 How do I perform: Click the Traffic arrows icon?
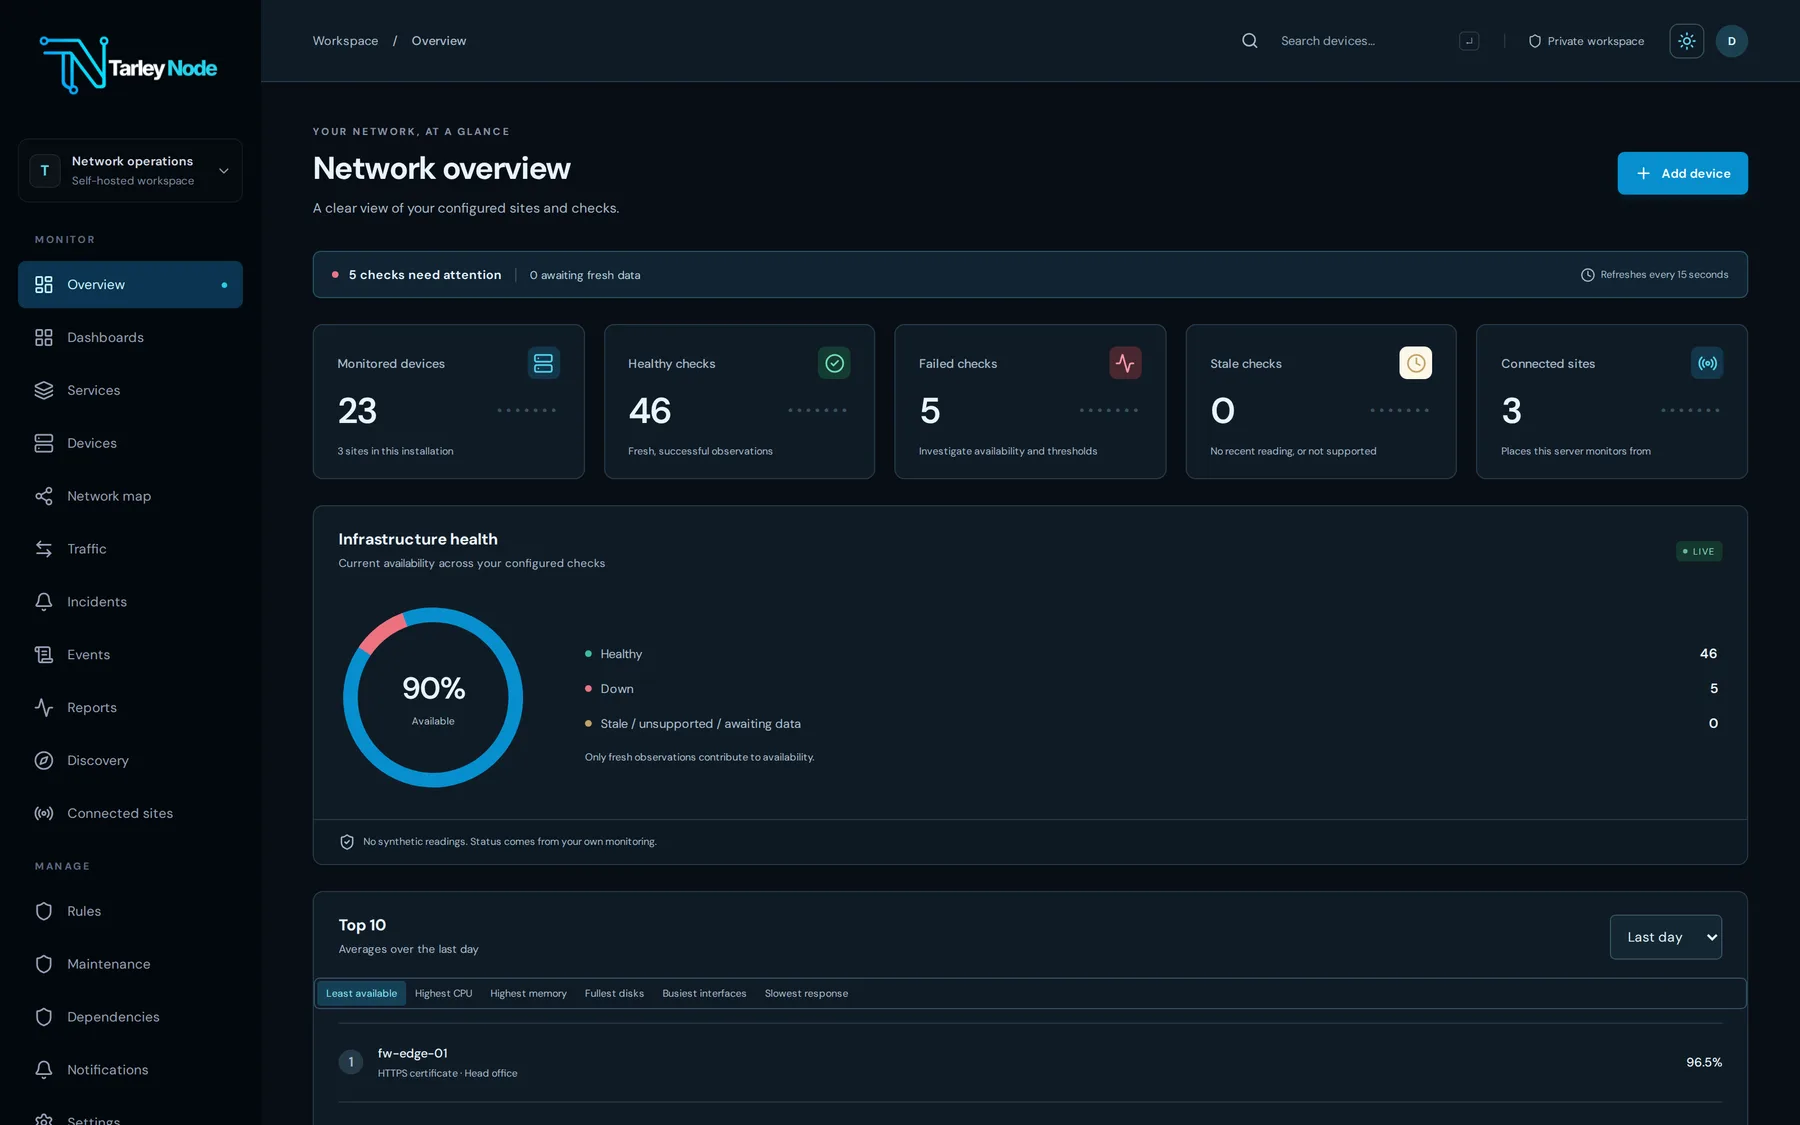click(44, 549)
